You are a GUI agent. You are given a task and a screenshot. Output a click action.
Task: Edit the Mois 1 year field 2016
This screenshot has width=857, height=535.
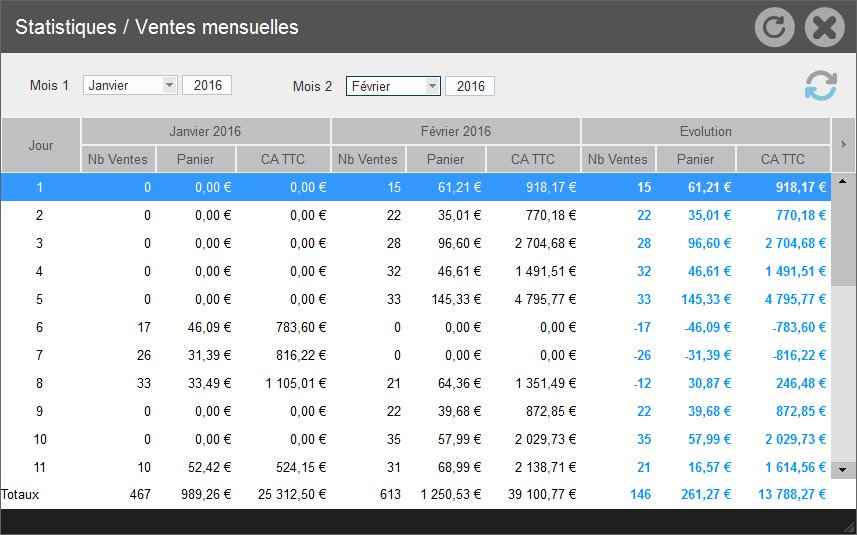207,86
